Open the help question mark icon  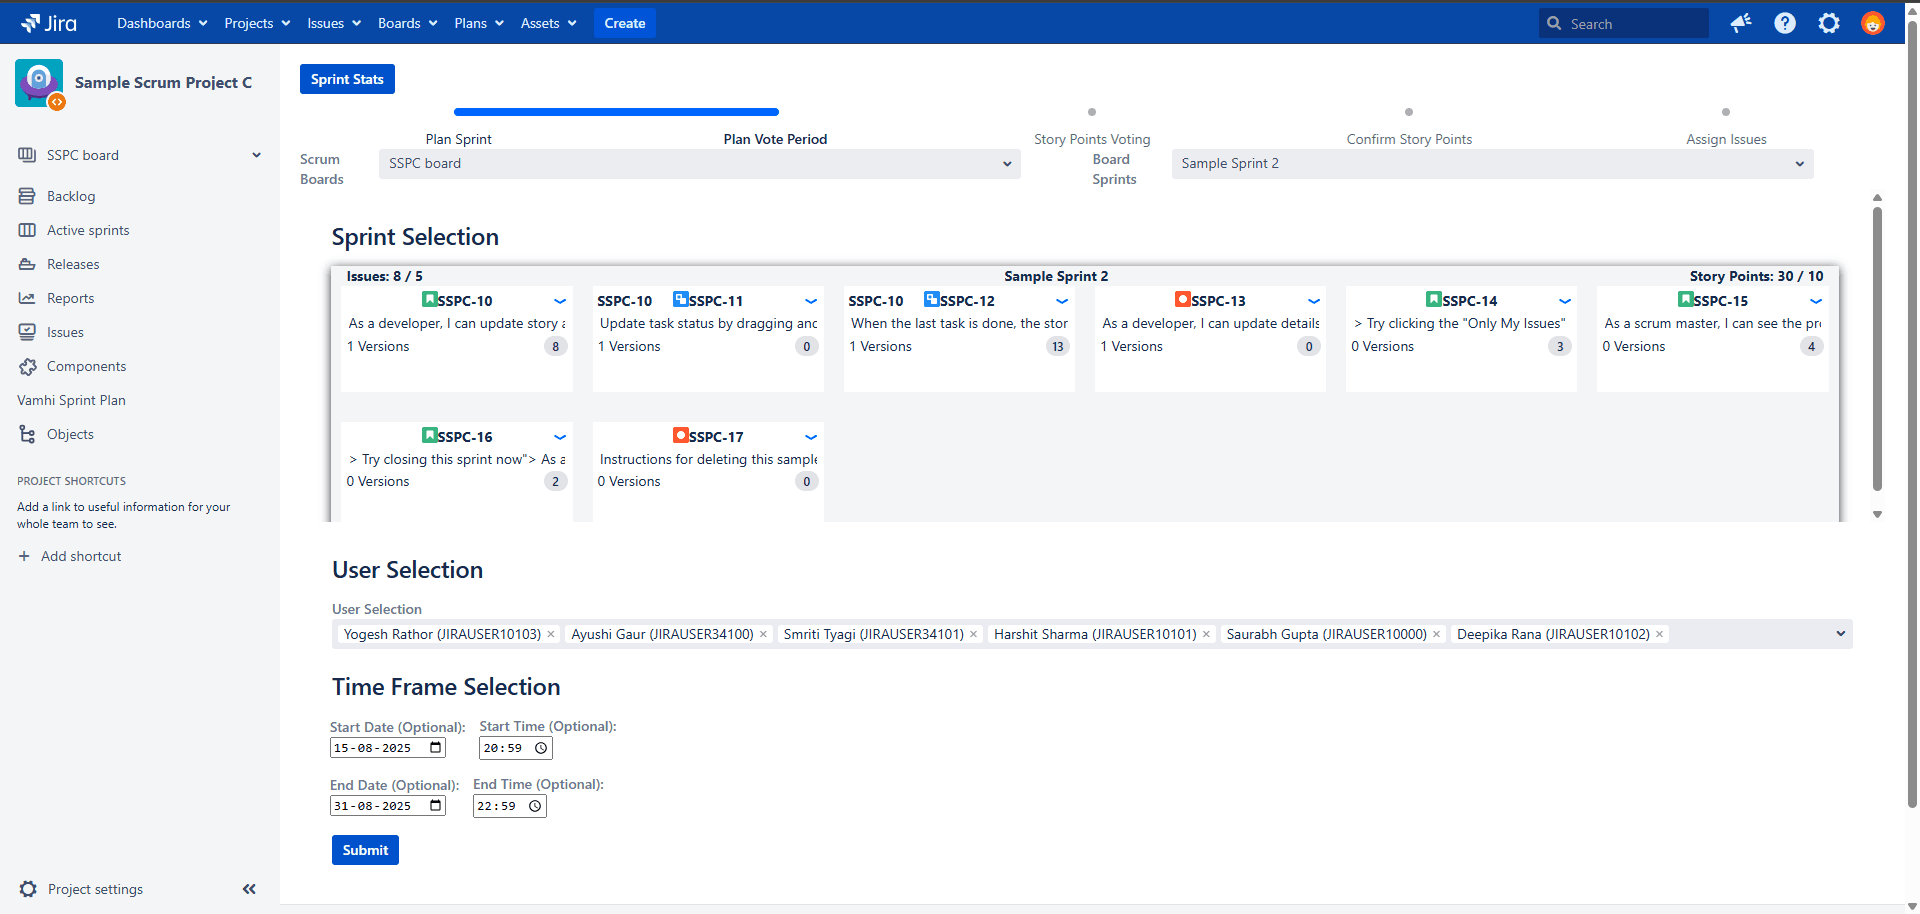1785,23
